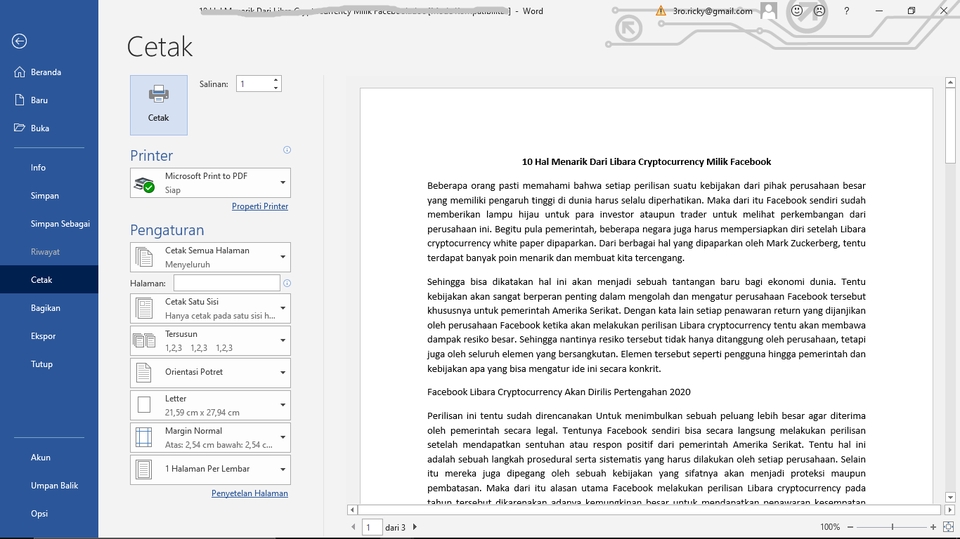The image size is (960, 539).
Task: Click the 'dari 3' page count text
Action: [x=396, y=527]
